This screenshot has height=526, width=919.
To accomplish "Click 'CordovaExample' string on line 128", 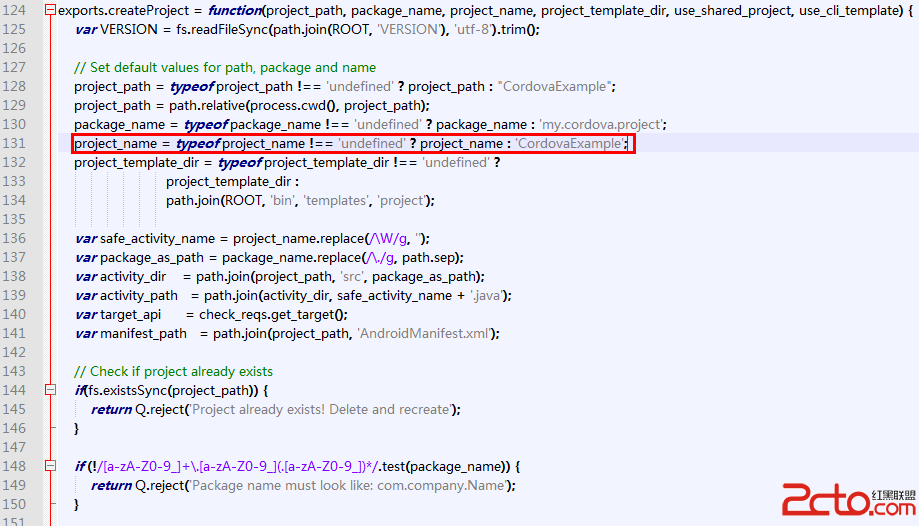I will pyautogui.click(x=554, y=86).
